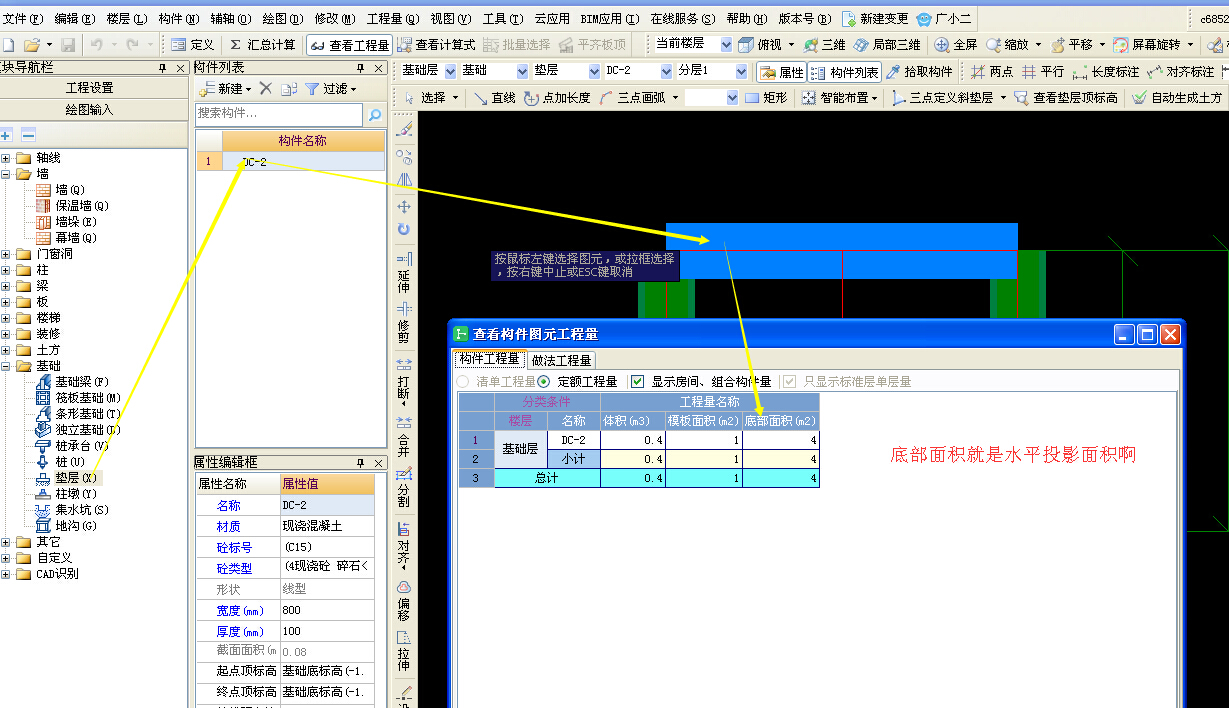
Task: Click the 搜索构件 search field
Action: [278, 115]
